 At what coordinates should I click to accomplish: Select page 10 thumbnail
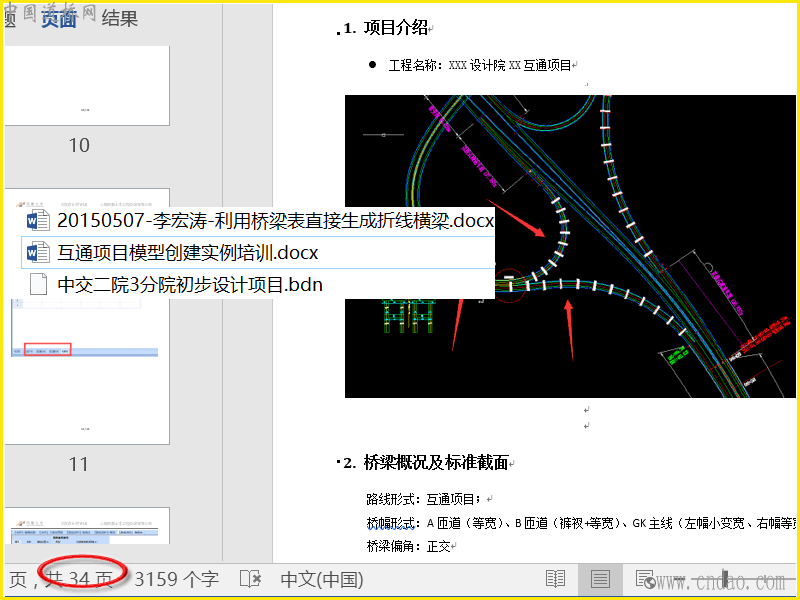pyautogui.click(x=87, y=86)
